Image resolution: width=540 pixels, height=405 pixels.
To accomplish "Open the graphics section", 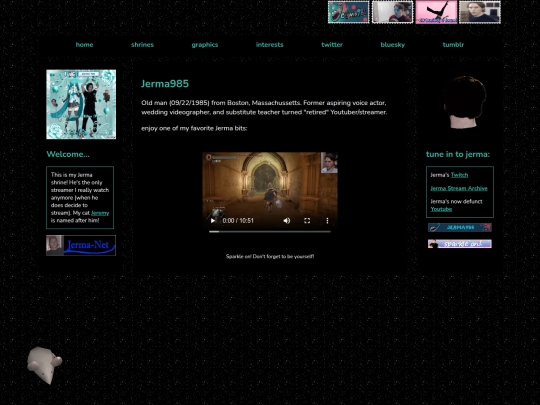I will pyautogui.click(x=205, y=45).
